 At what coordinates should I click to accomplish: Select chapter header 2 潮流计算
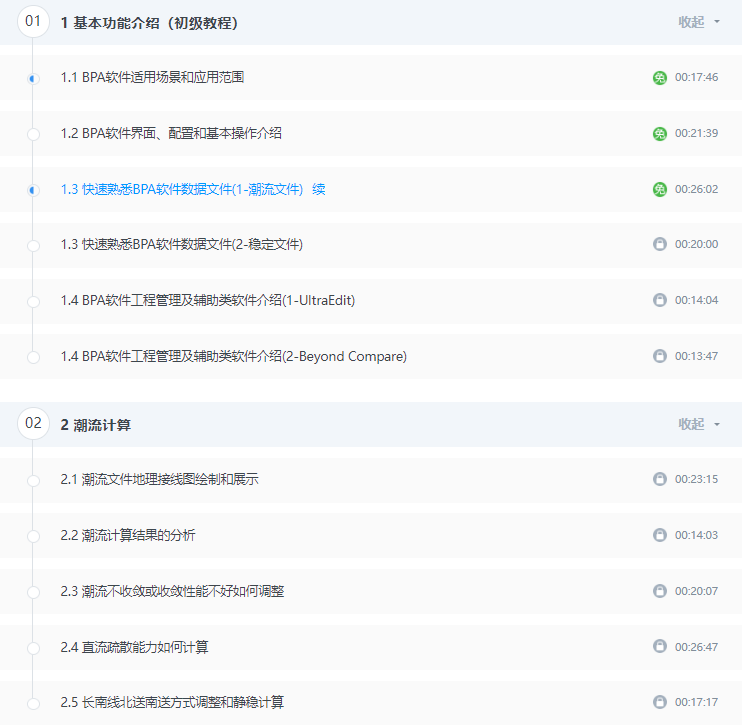click(x=96, y=425)
